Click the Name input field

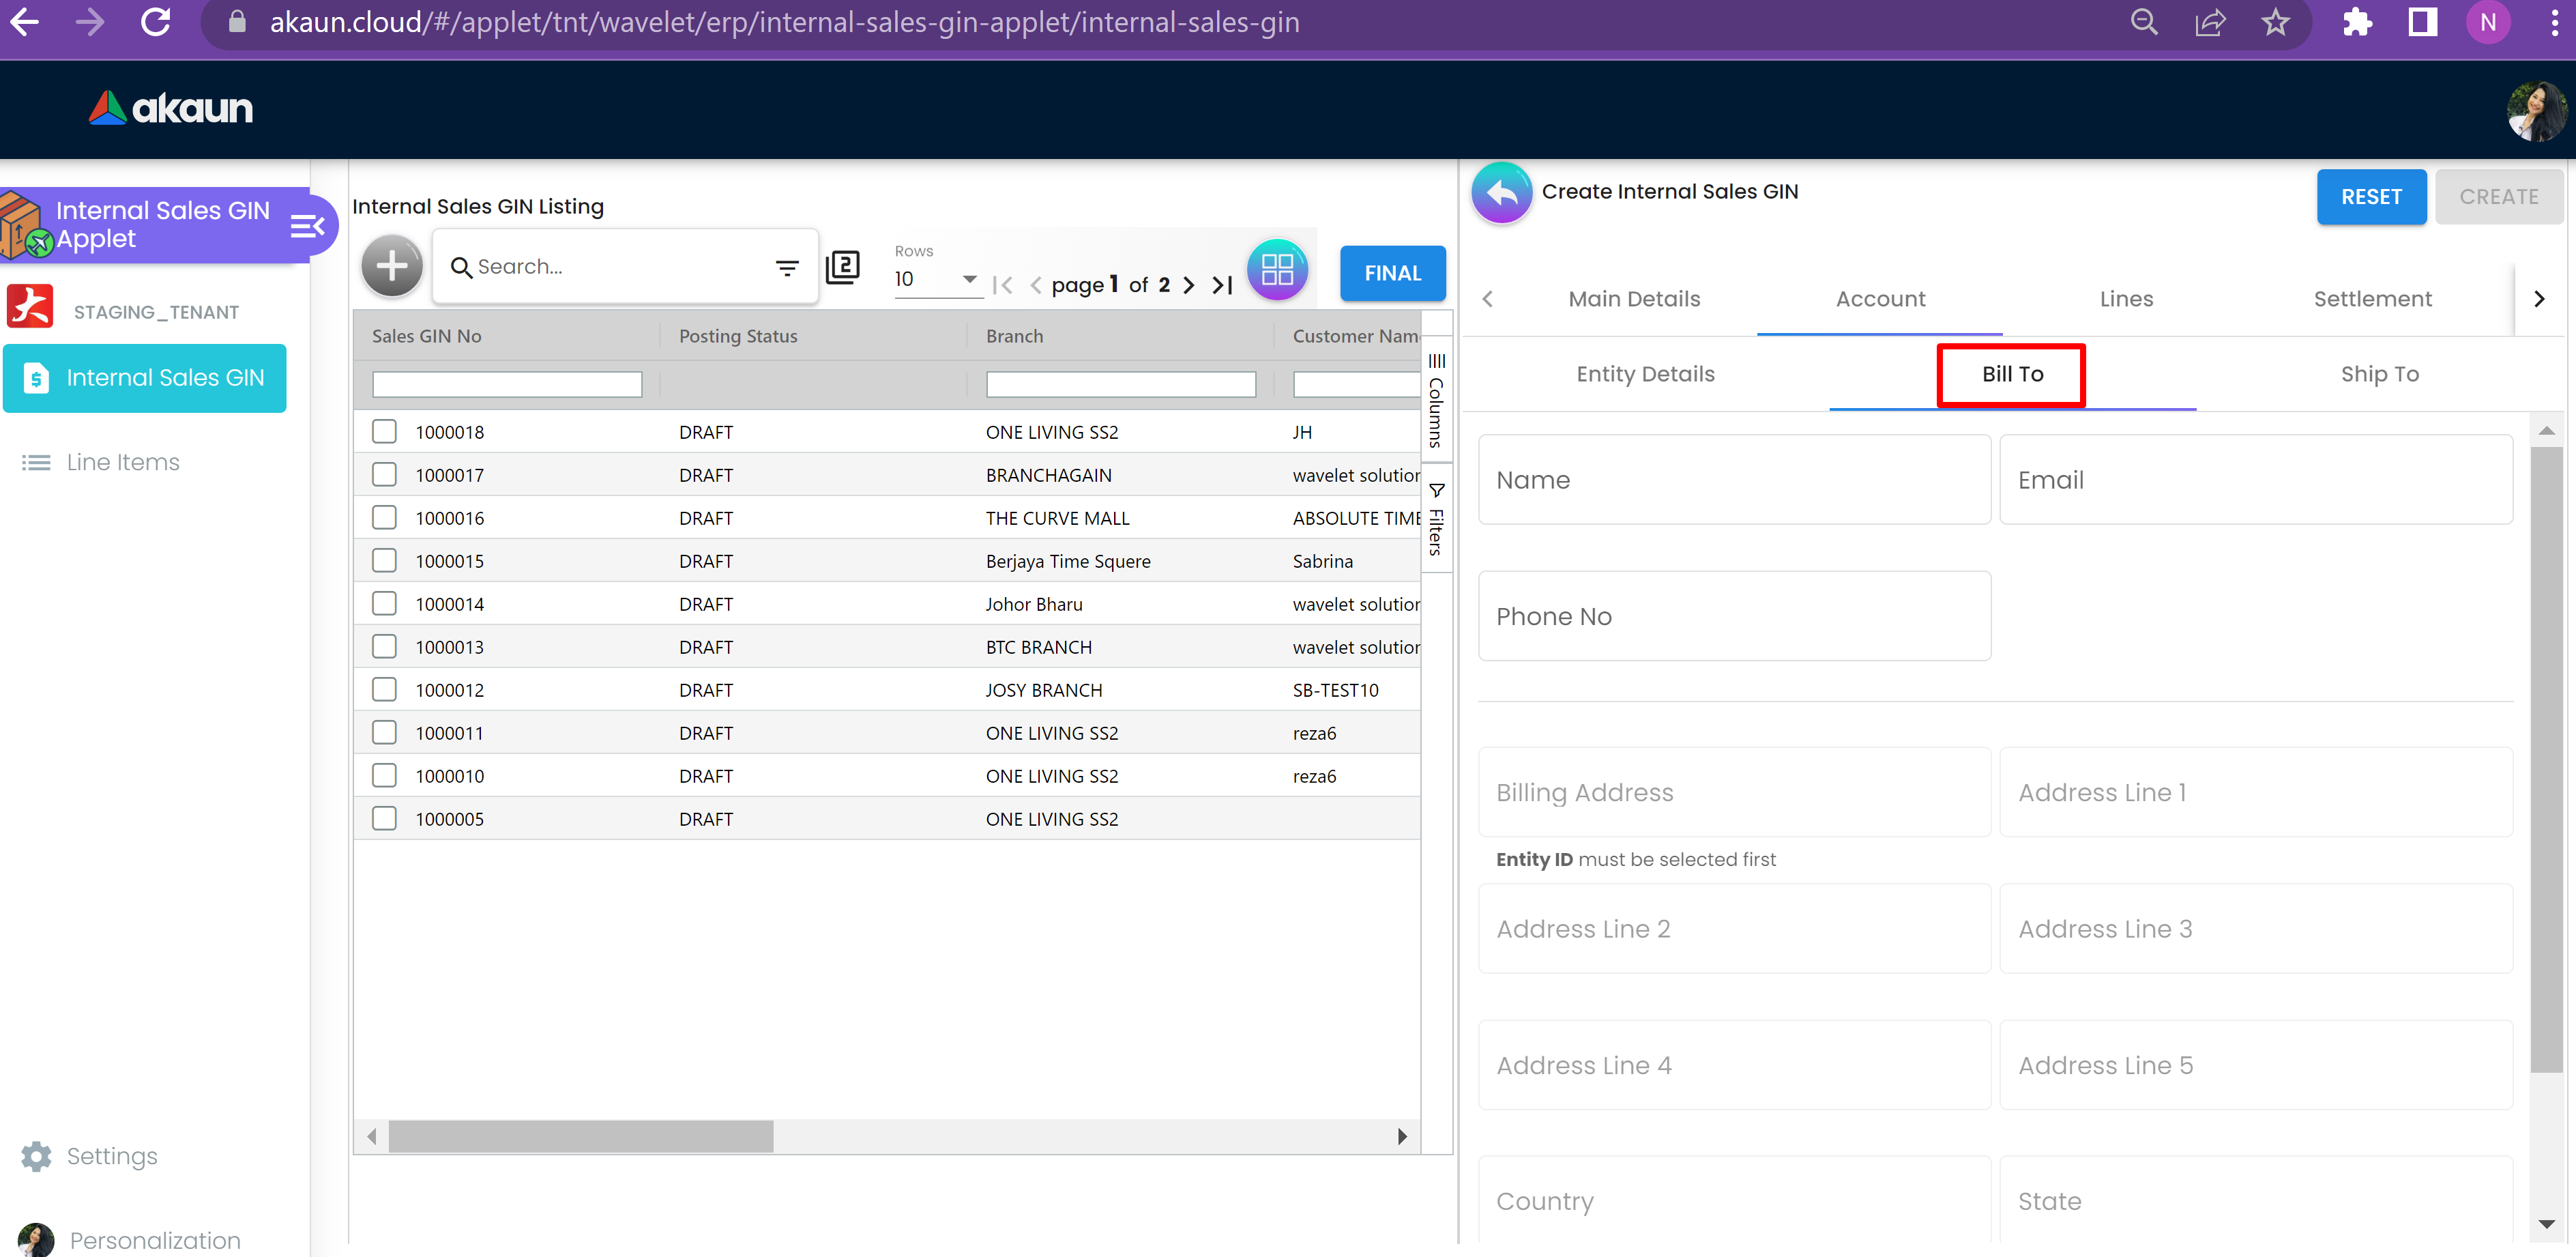coord(1734,480)
